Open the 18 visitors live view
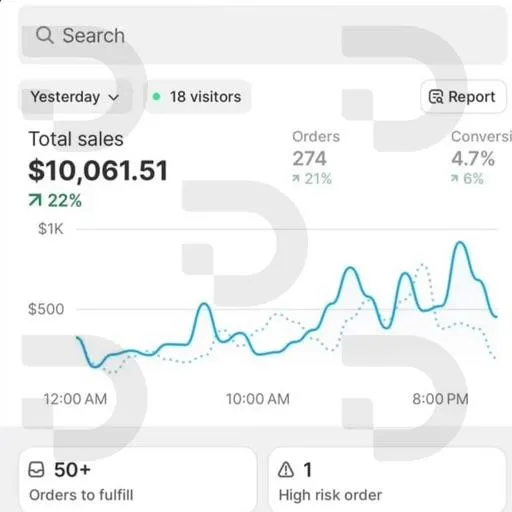This screenshot has width=512, height=512. coord(198,97)
